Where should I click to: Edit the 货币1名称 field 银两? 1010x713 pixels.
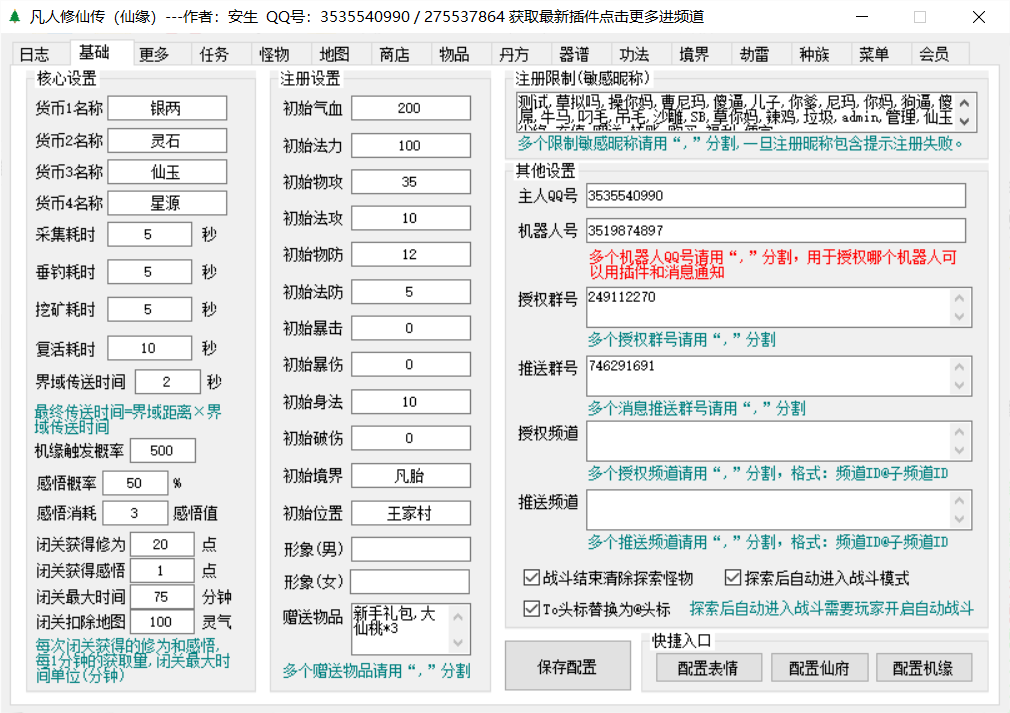[167, 108]
